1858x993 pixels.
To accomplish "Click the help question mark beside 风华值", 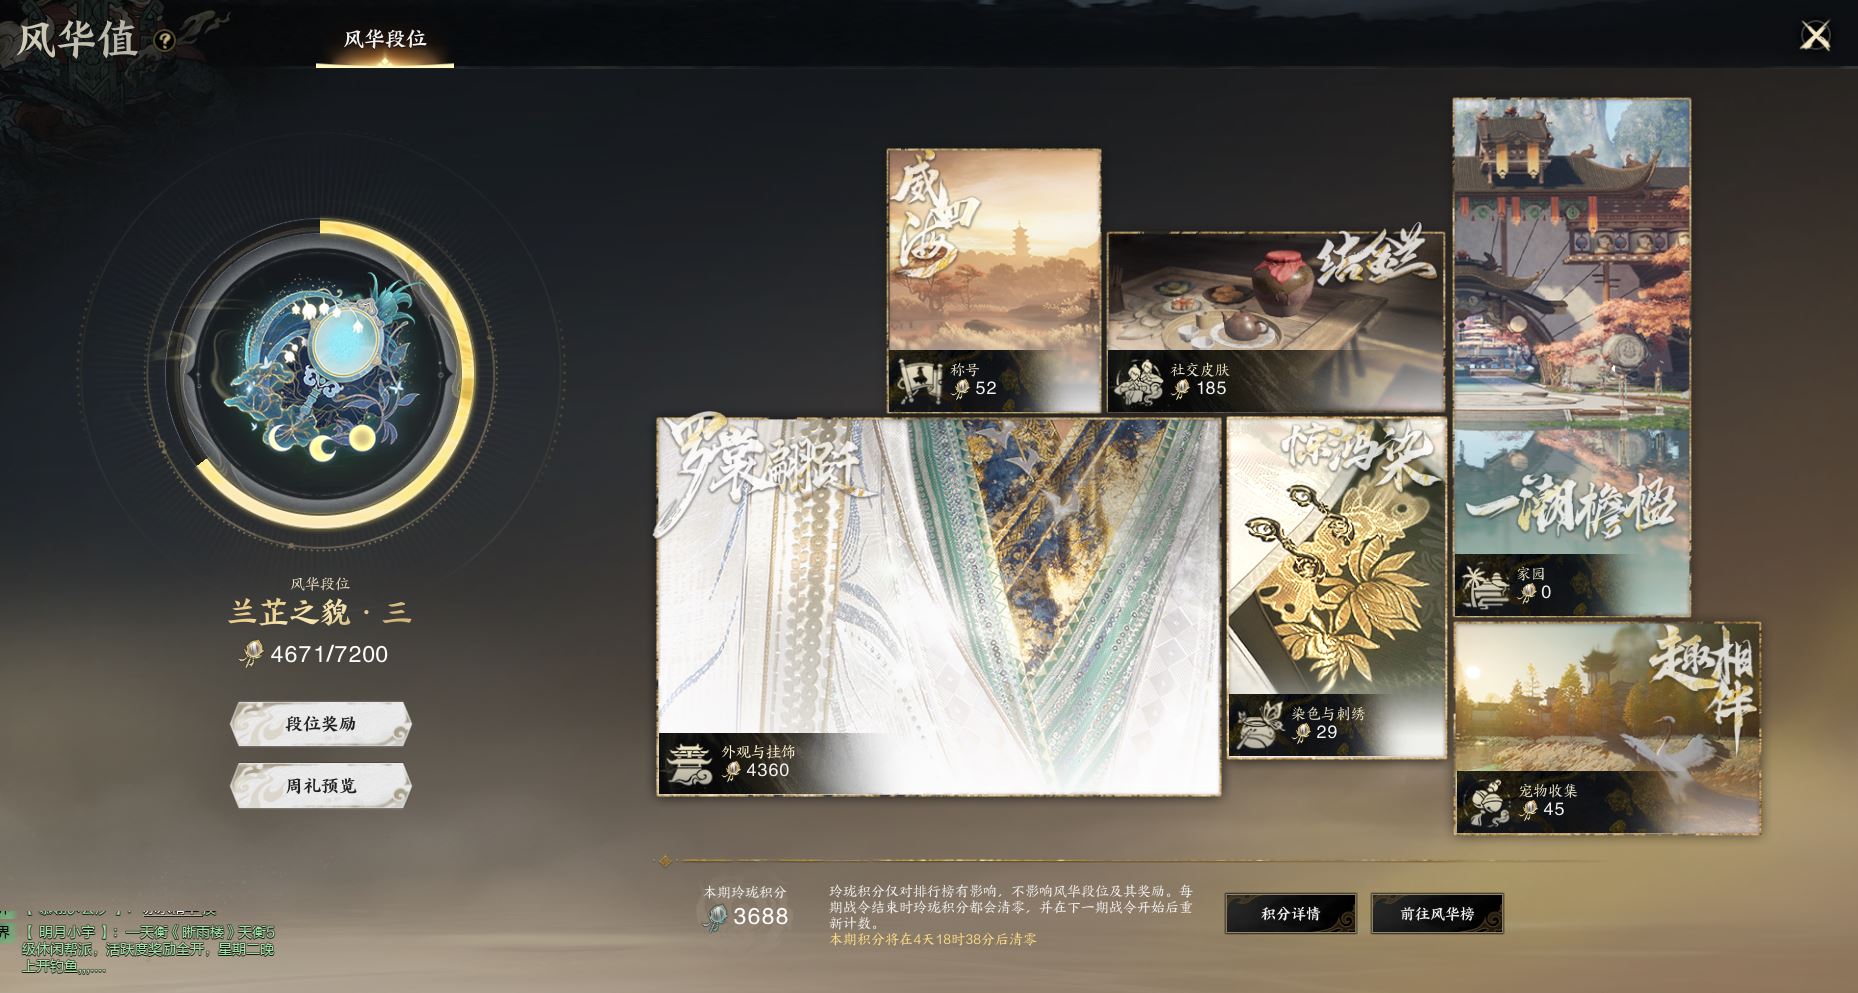I will point(165,41).
